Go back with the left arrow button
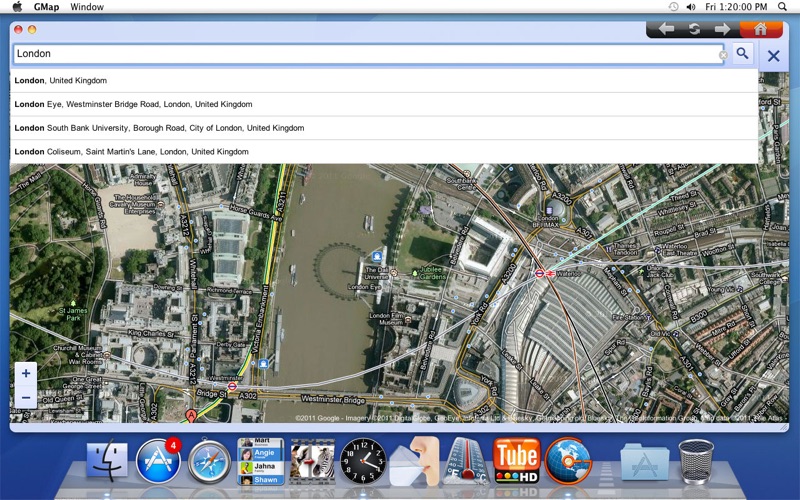This screenshot has width=800, height=500. [x=666, y=29]
